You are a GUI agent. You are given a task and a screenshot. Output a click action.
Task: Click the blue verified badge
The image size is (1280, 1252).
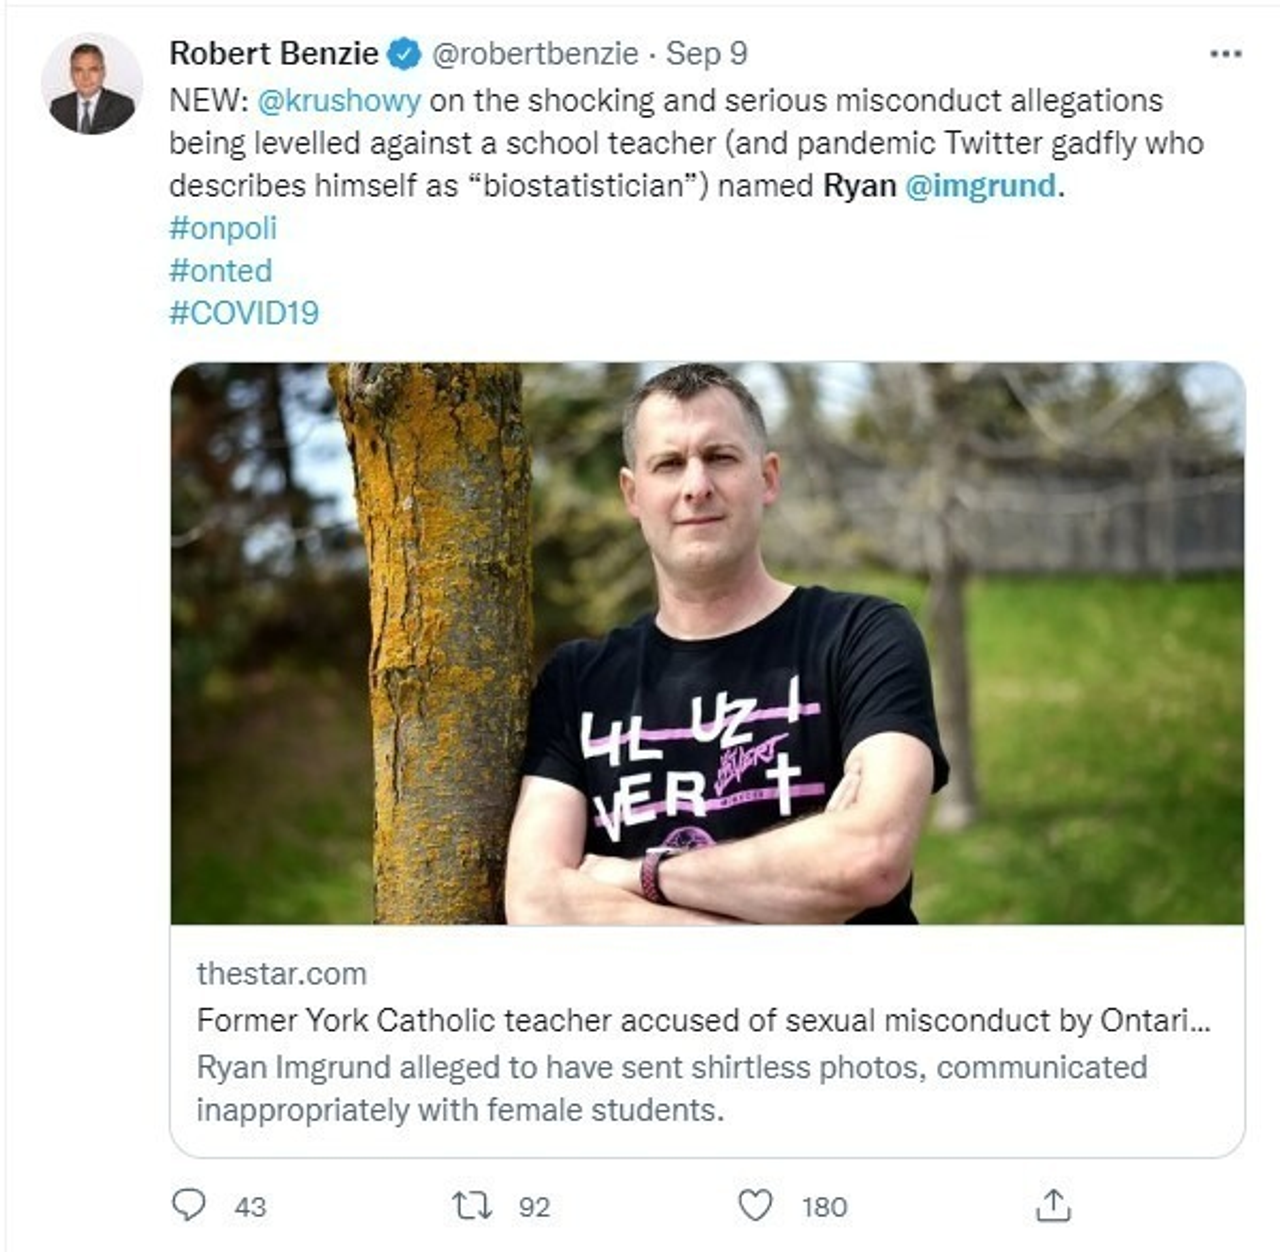[404, 54]
